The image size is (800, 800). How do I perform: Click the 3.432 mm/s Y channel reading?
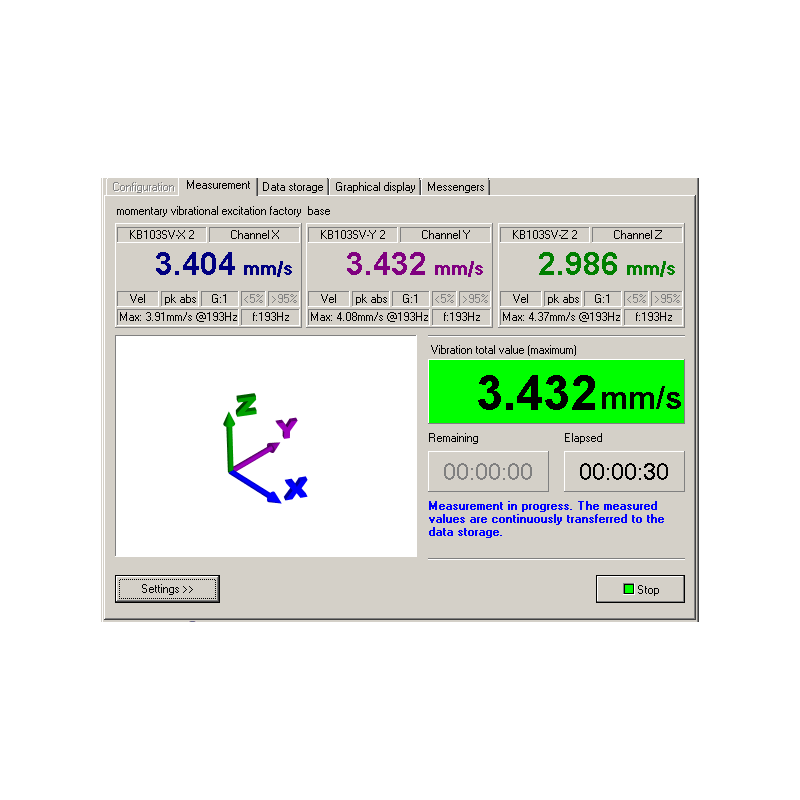tap(414, 264)
